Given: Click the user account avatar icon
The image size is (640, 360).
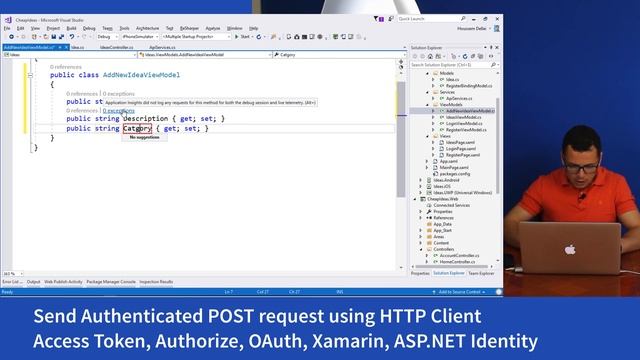Looking at the screenshot, I should (497, 29).
